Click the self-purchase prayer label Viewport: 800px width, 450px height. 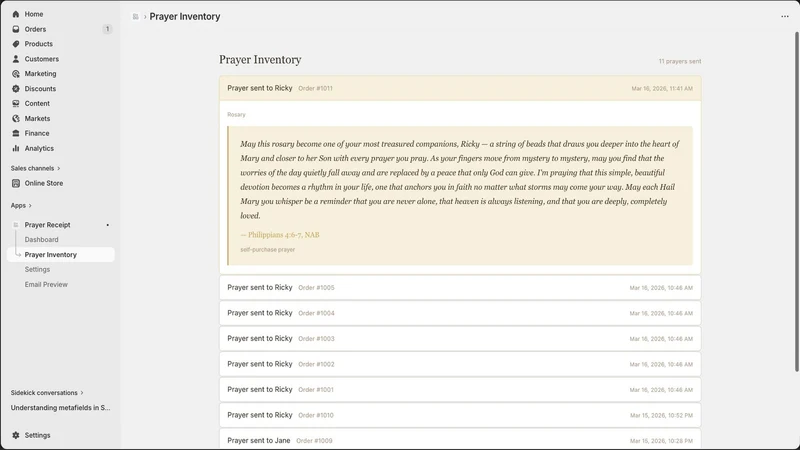point(267,249)
